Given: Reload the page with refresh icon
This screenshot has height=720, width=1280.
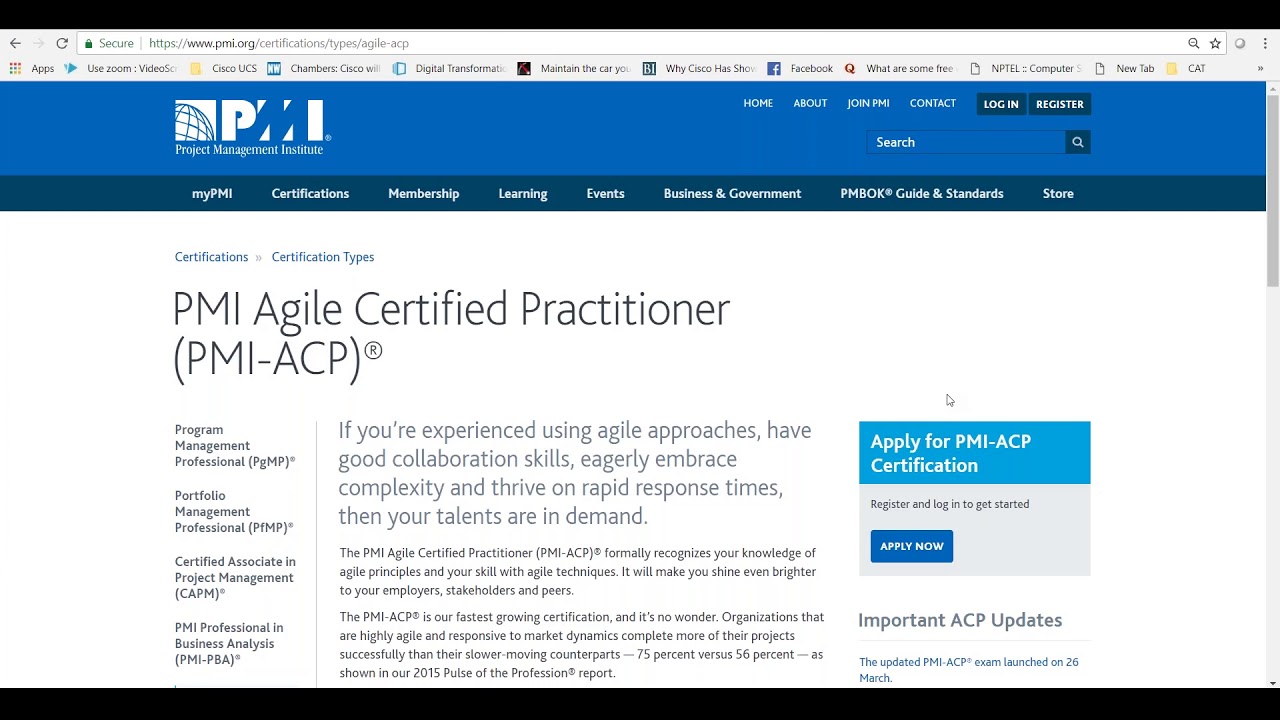Looking at the screenshot, I should point(62,43).
